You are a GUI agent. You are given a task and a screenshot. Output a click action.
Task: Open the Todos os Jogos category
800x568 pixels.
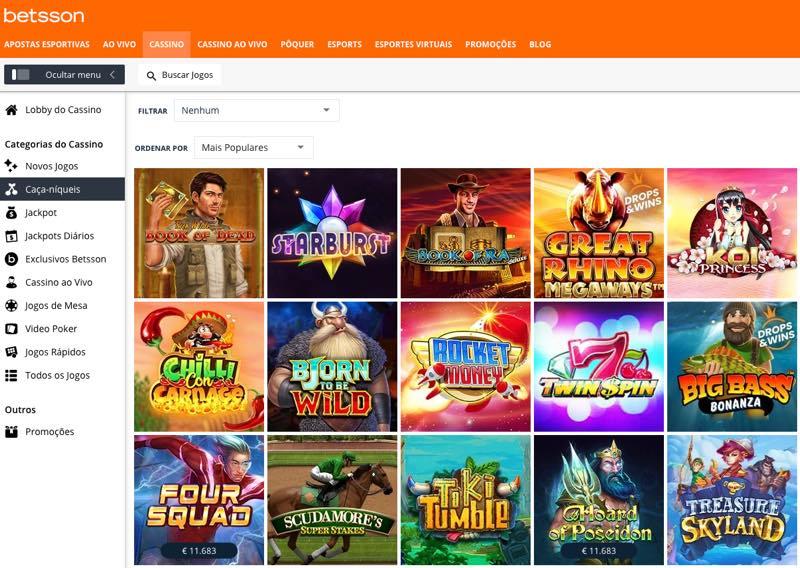[57, 376]
